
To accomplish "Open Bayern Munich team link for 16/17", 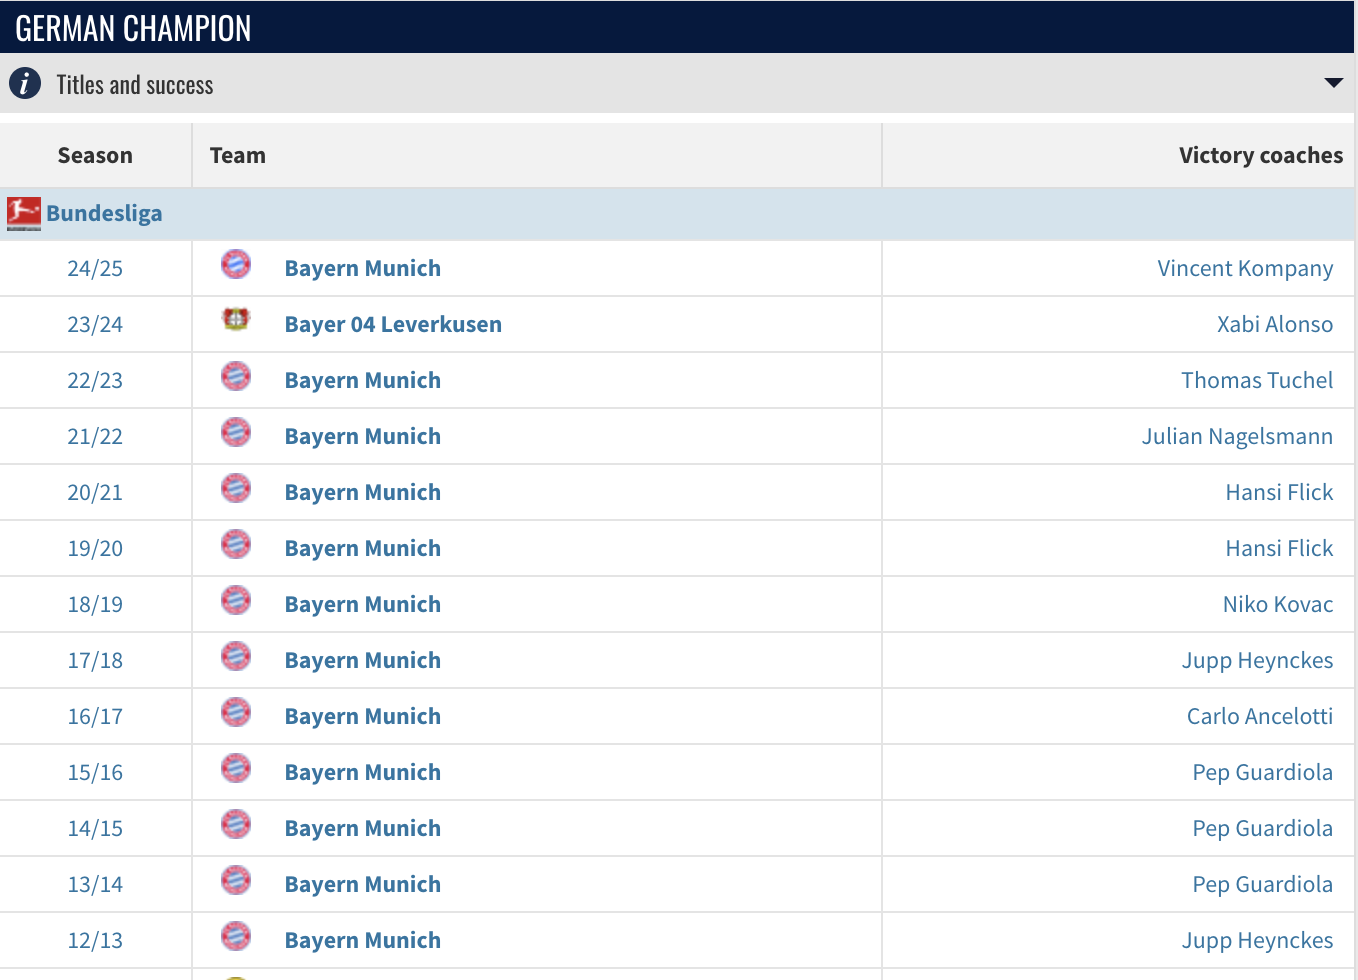I will click(x=363, y=716).
